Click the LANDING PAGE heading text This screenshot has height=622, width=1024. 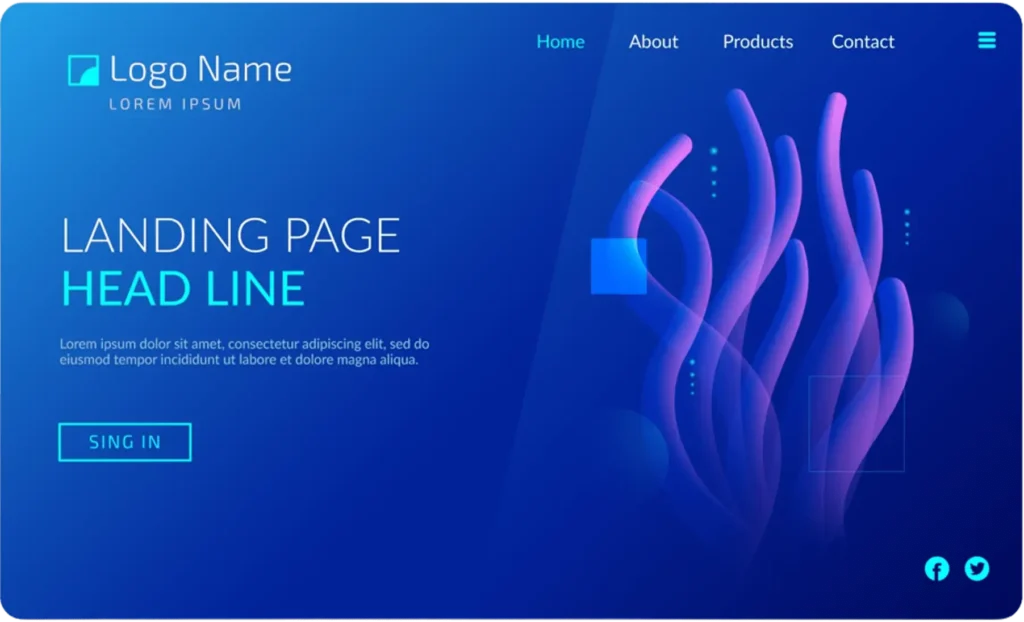(x=230, y=236)
